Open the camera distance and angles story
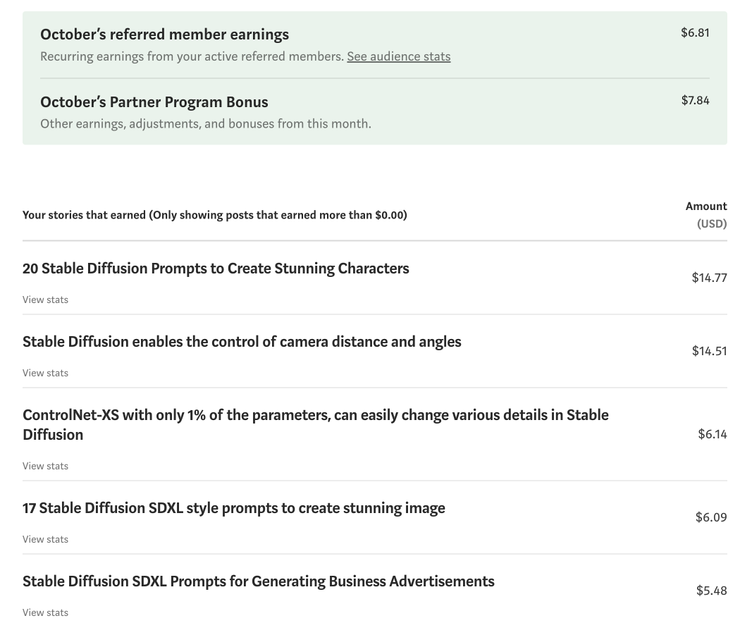Image resolution: width=740 pixels, height=623 pixels. (241, 341)
